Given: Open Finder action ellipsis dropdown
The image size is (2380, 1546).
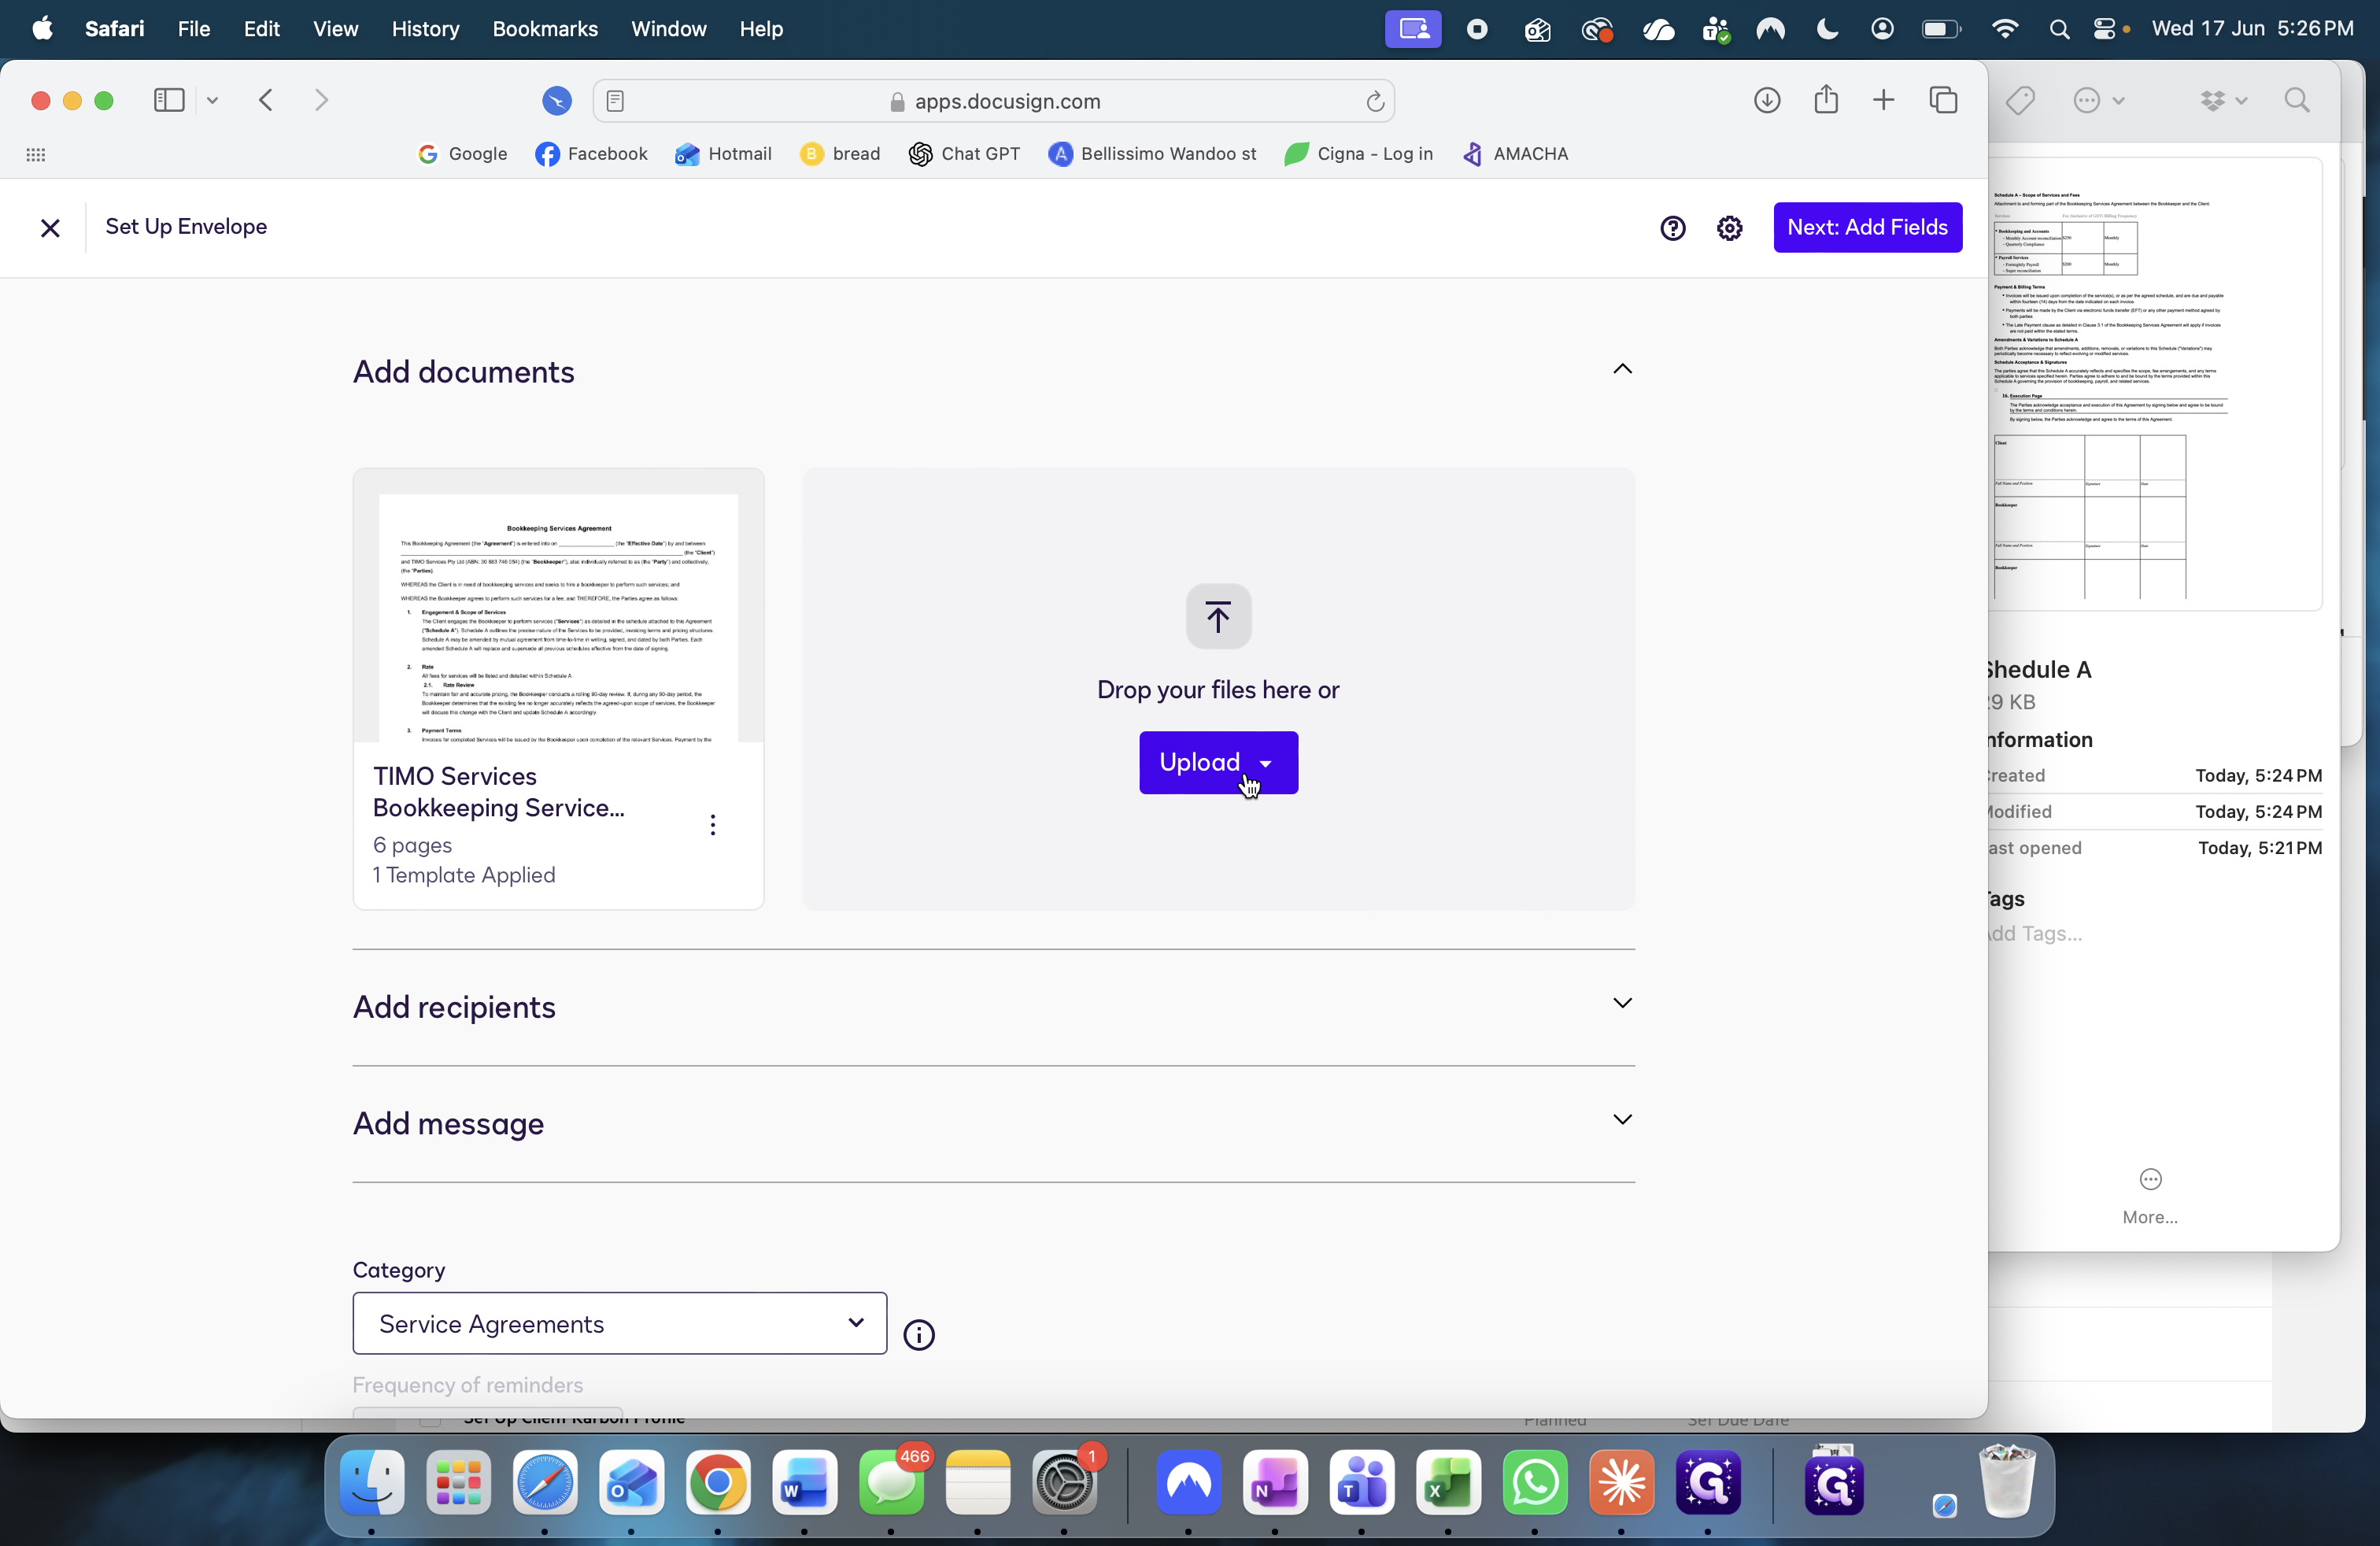Looking at the screenshot, I should click(x=2099, y=100).
